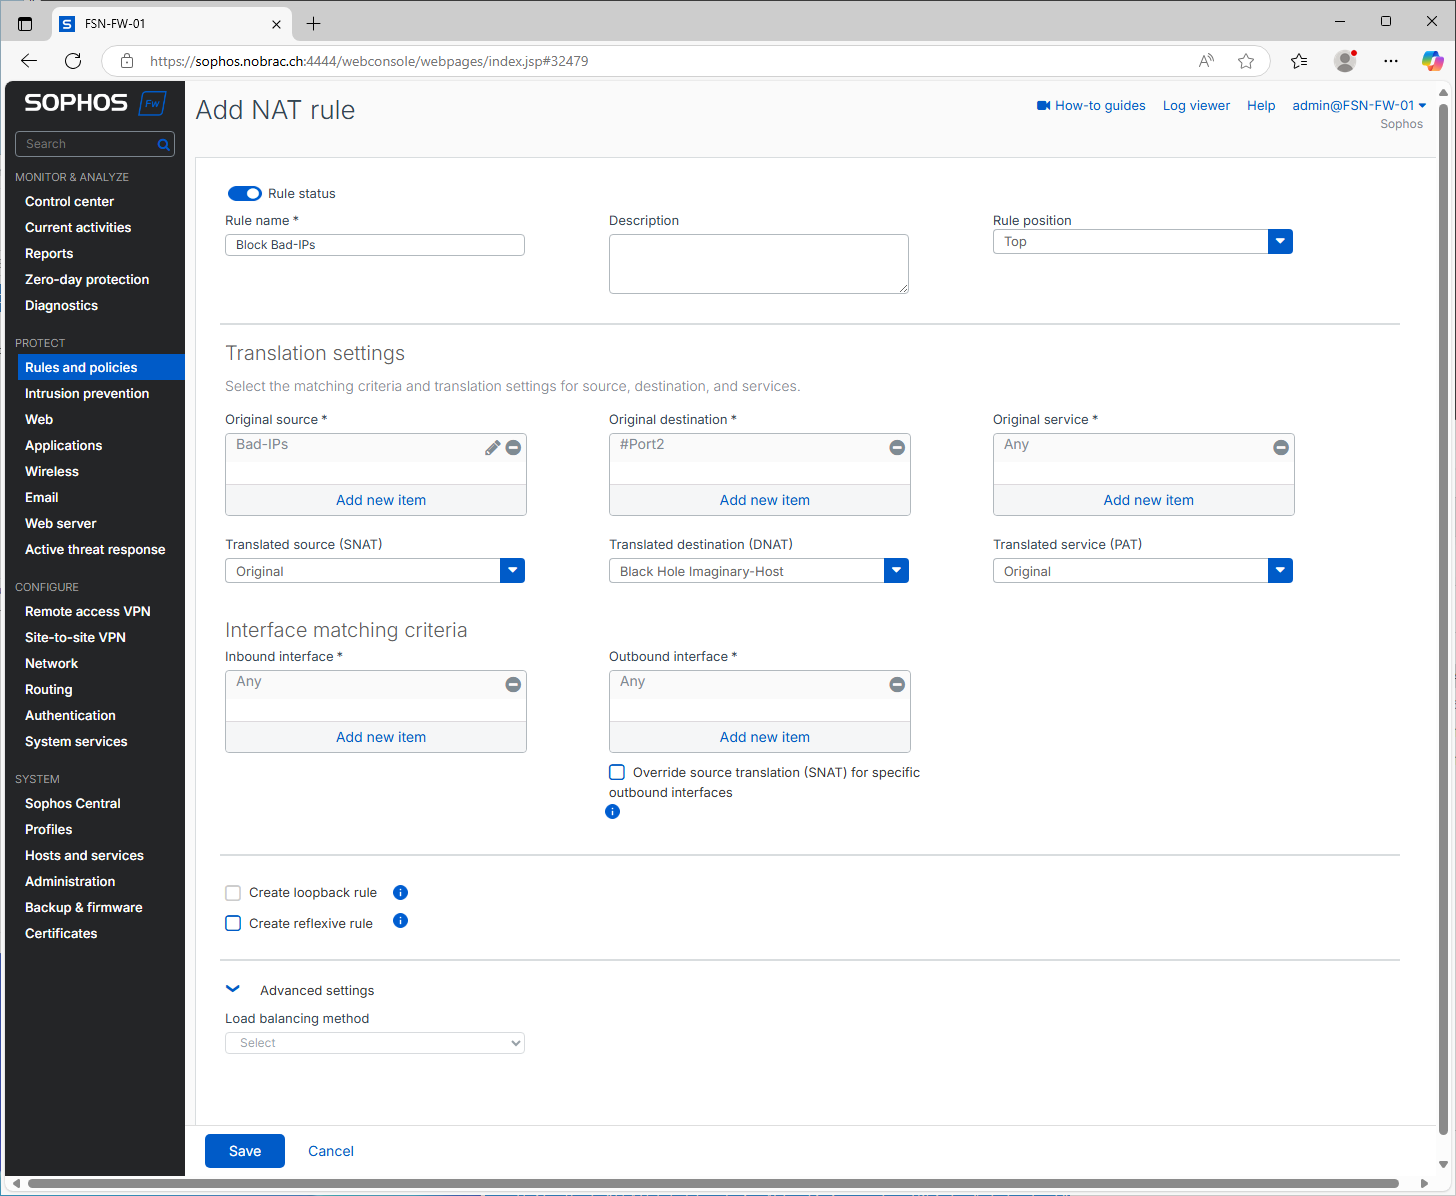
Task: Enable Create reflexive rule checkbox
Action: [233, 923]
